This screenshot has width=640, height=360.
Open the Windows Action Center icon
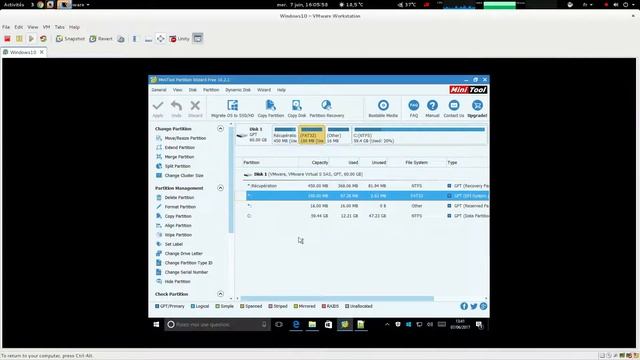coord(480,325)
